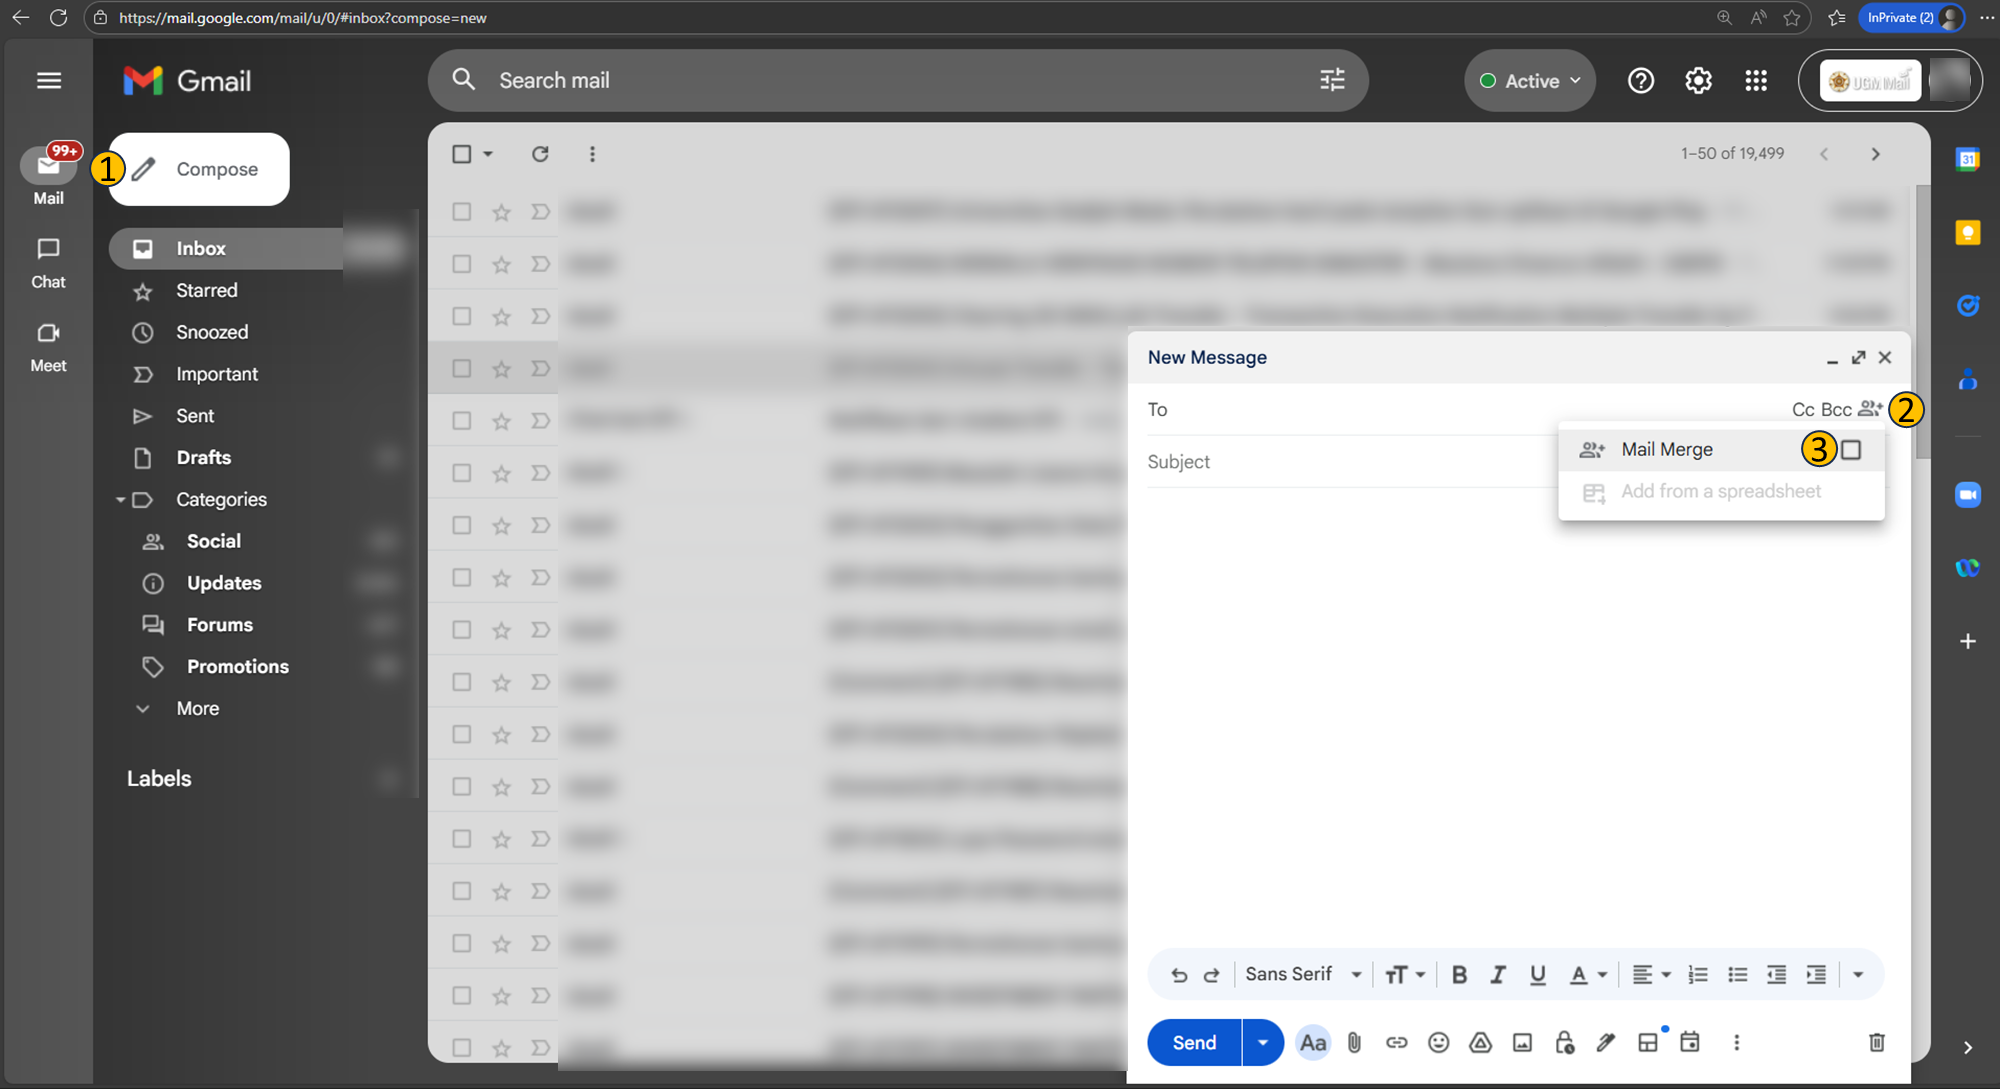The width and height of the screenshot is (2000, 1089).
Task: Star the second email in the list
Action: 501,265
